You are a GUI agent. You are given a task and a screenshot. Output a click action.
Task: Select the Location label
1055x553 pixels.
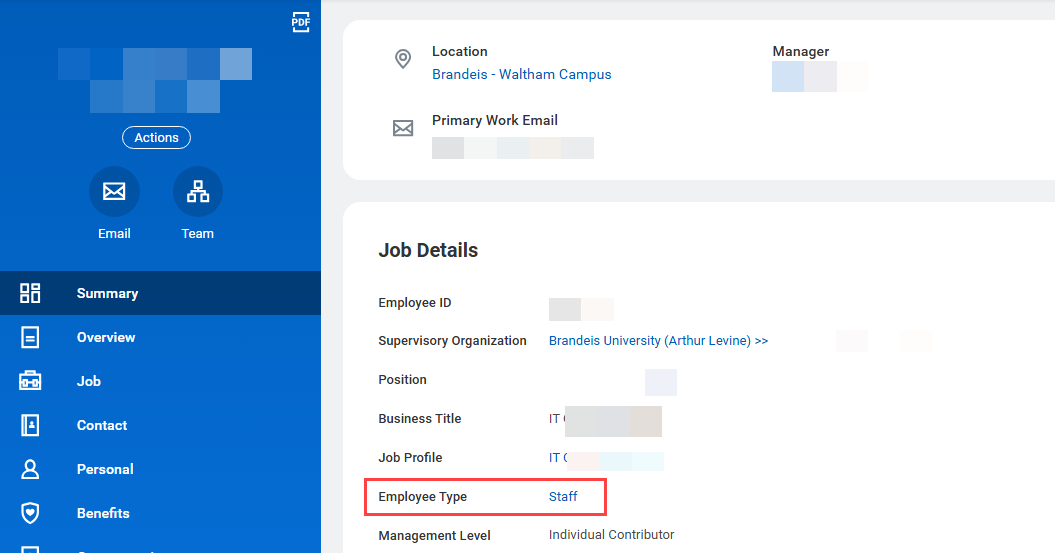pyautogui.click(x=460, y=51)
